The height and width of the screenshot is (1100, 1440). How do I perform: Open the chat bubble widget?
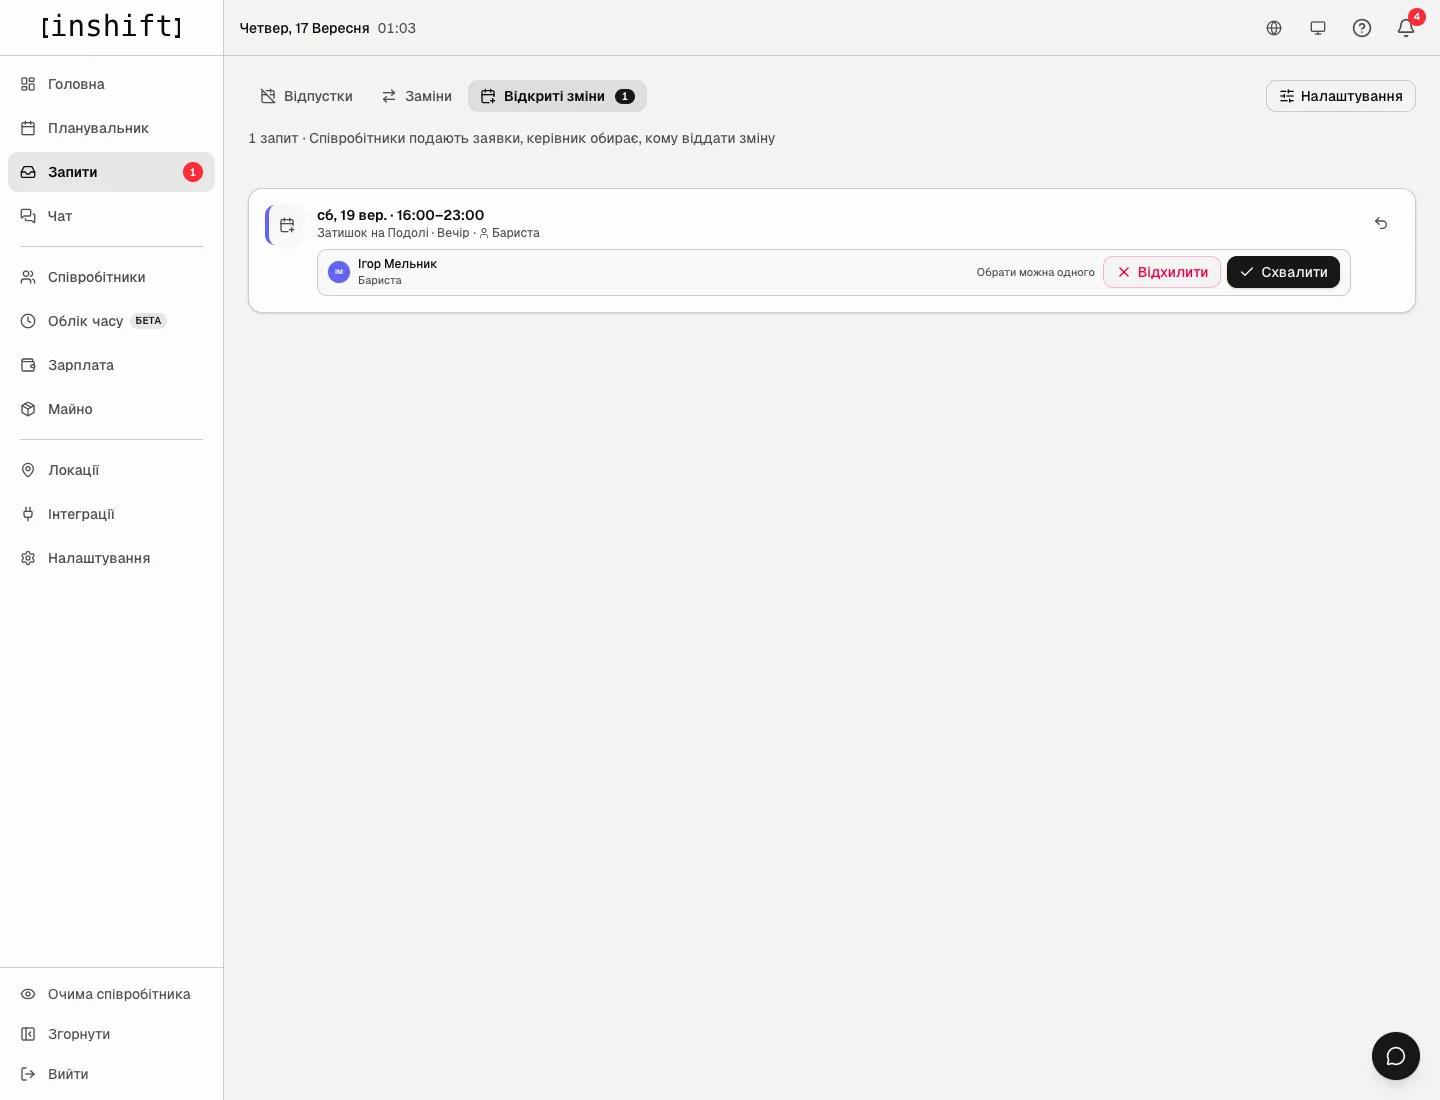1396,1056
